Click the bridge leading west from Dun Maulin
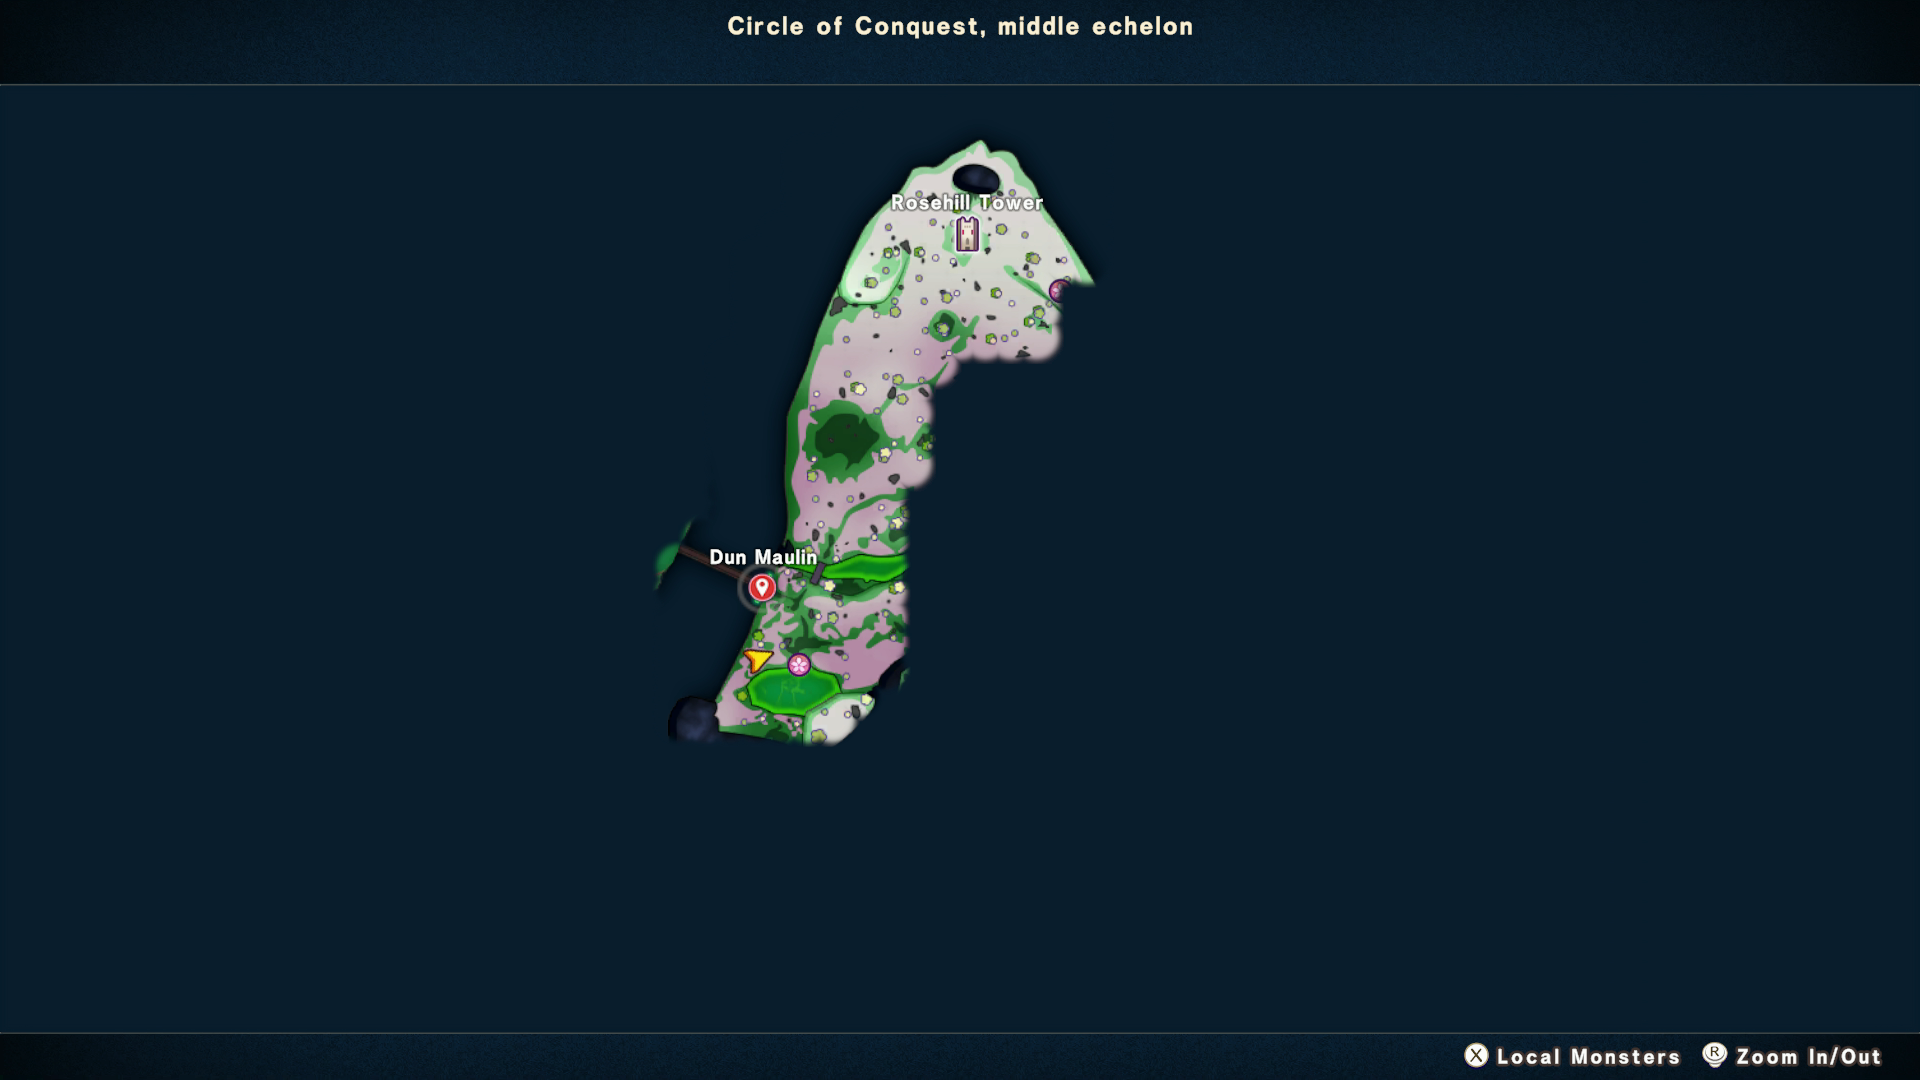Screen dimensions: 1920x1080 (709, 562)
